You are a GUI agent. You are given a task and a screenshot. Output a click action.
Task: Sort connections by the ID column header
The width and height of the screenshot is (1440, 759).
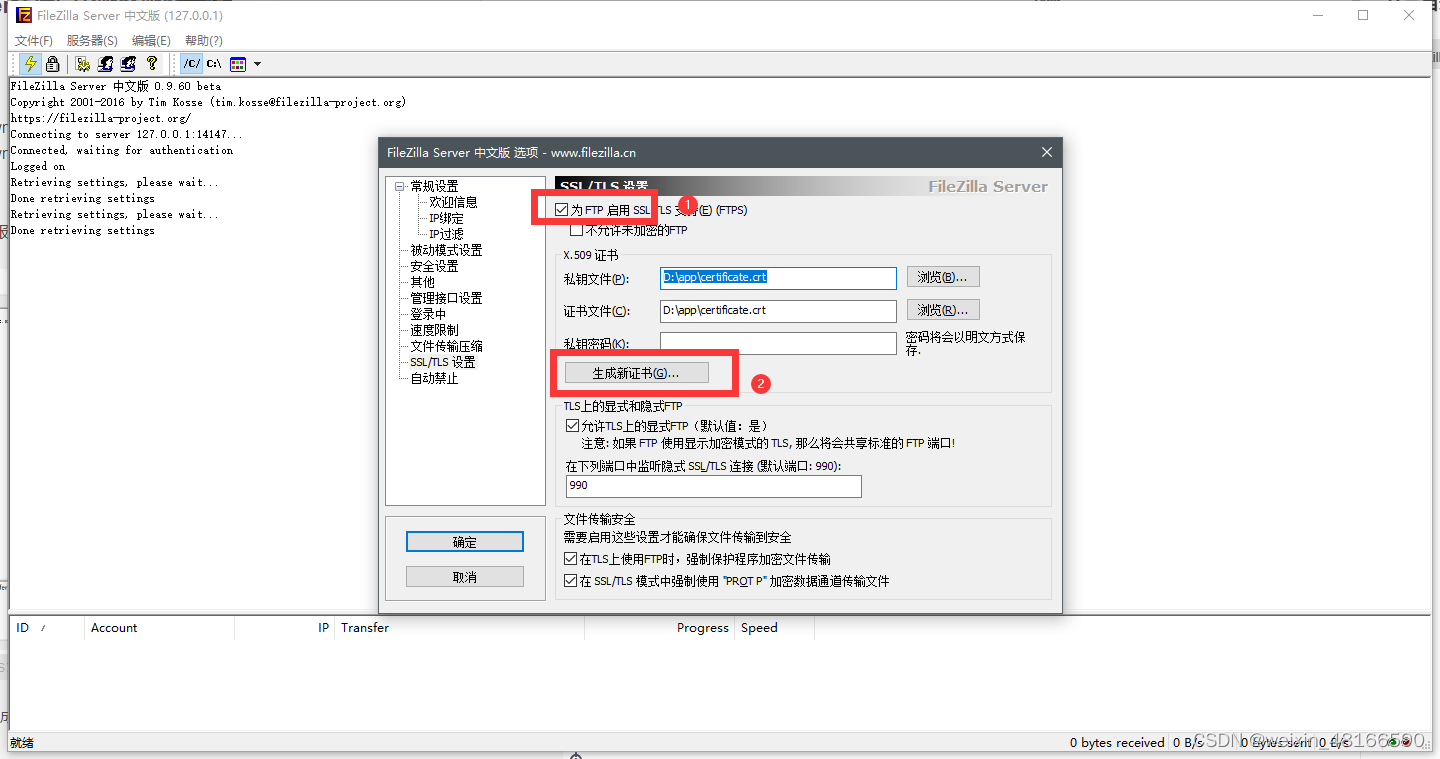pos(46,628)
